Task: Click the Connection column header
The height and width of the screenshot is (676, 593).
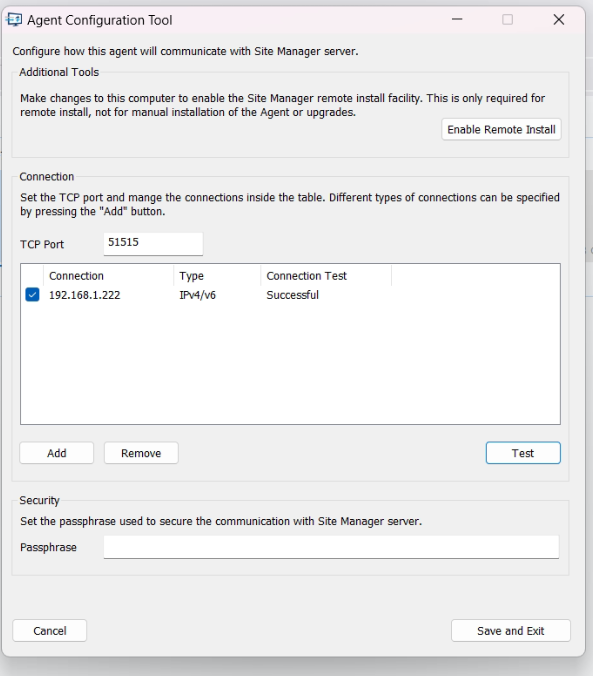Action: coord(109,276)
